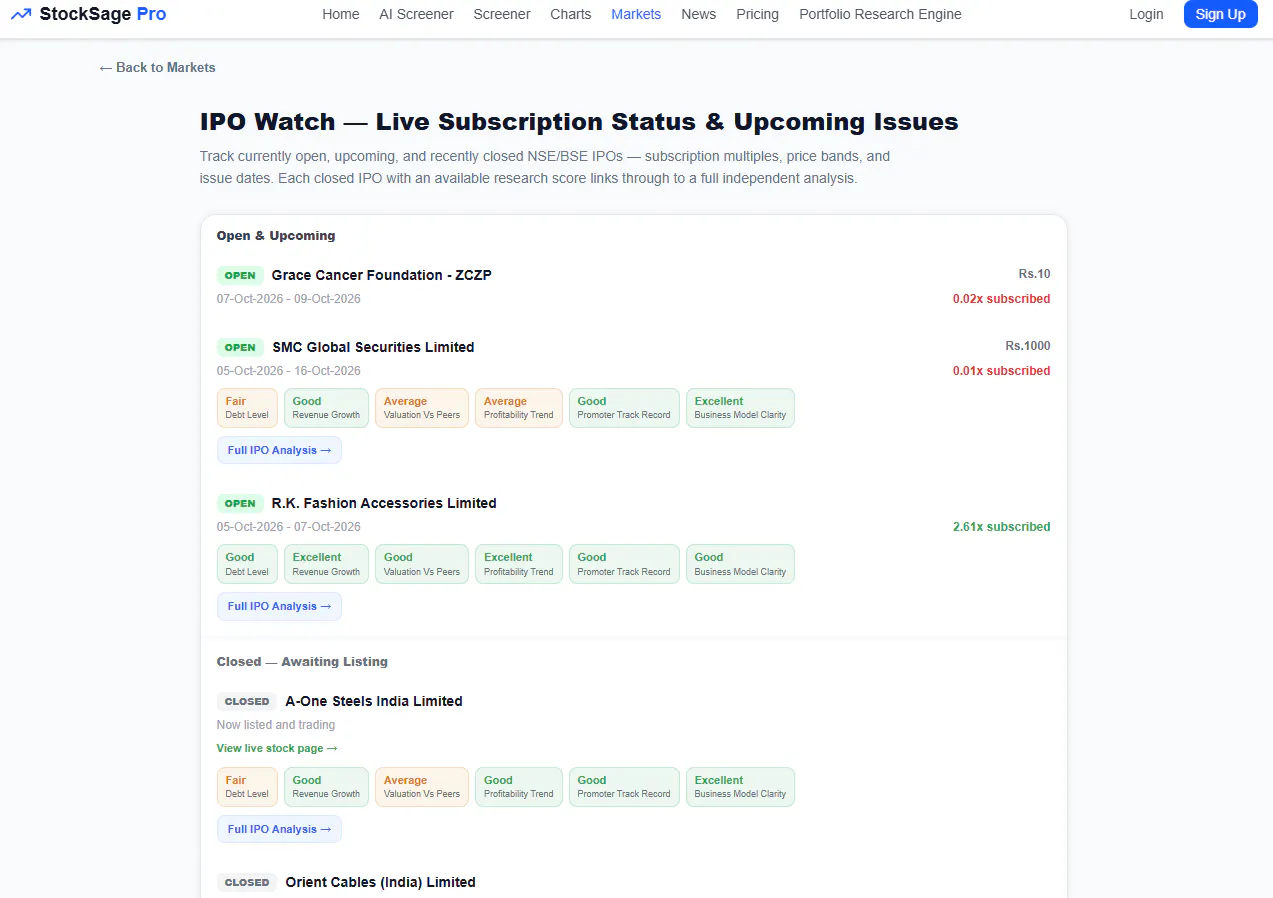
Task: Click the Orient Cables (India) Limited title
Action: 380,882
